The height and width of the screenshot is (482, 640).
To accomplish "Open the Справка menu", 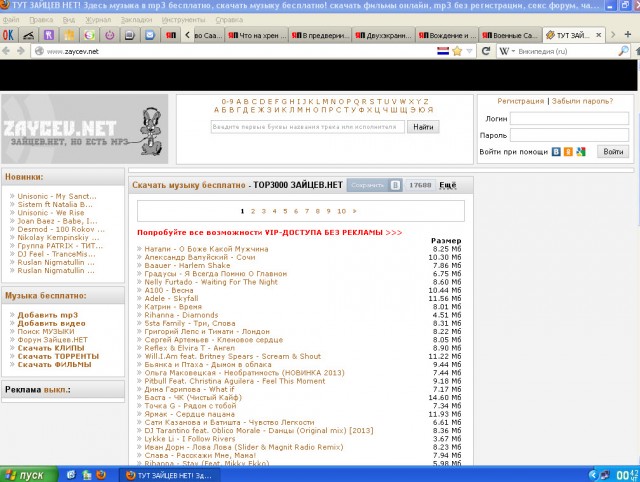I will tap(229, 20).
